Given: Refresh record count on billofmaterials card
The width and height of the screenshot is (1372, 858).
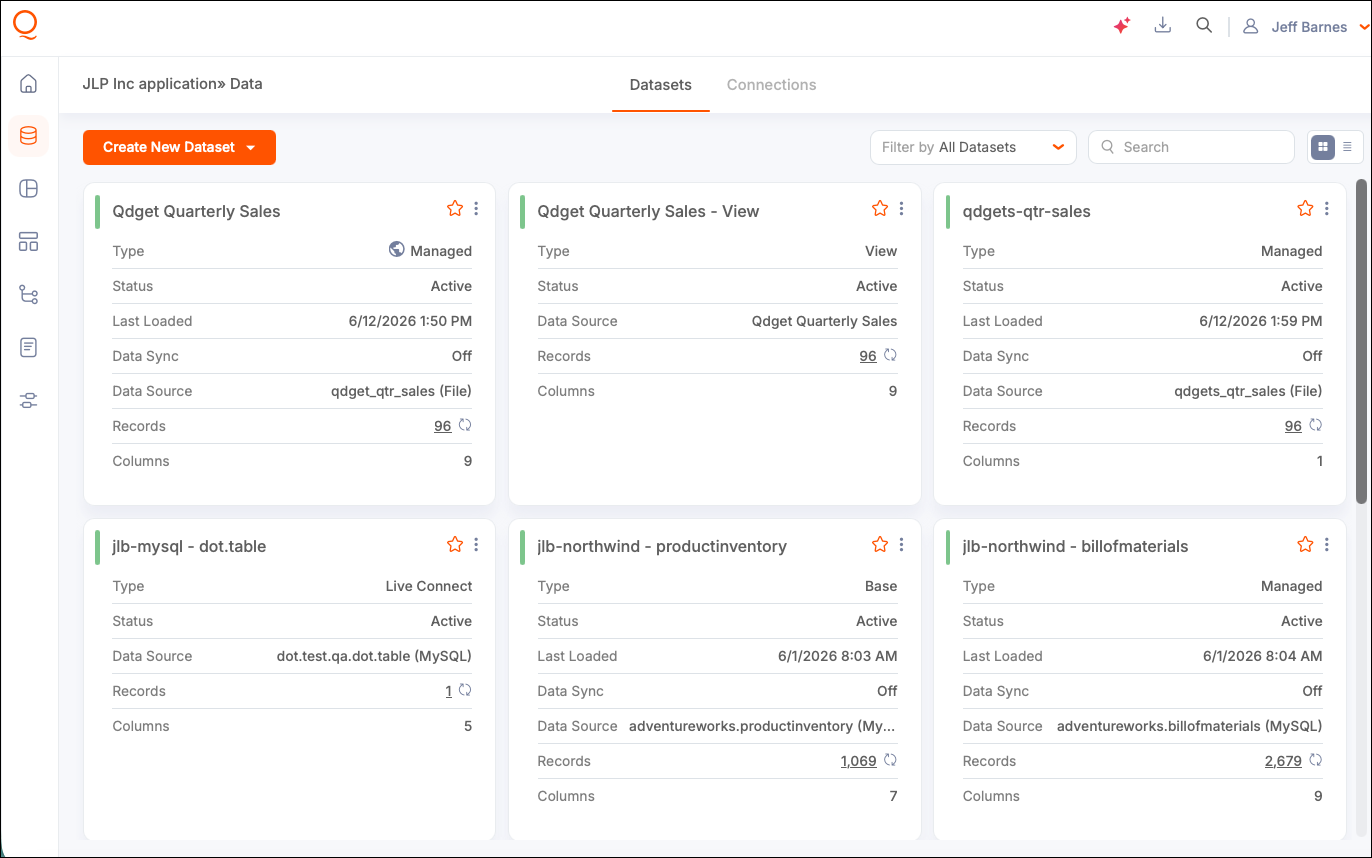Looking at the screenshot, I should click(1315, 760).
